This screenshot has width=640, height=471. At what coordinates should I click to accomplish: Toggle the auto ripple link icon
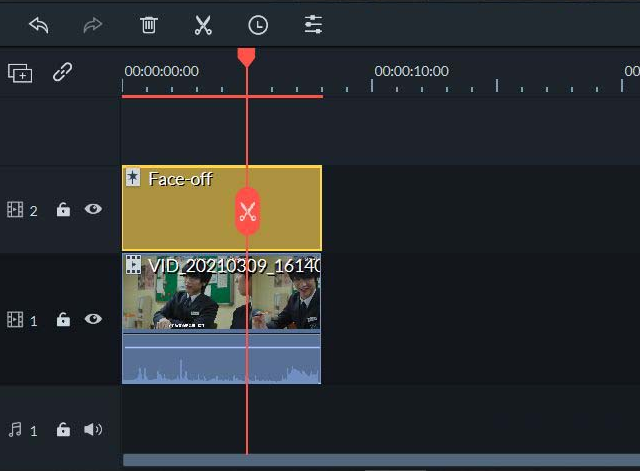pos(62,72)
